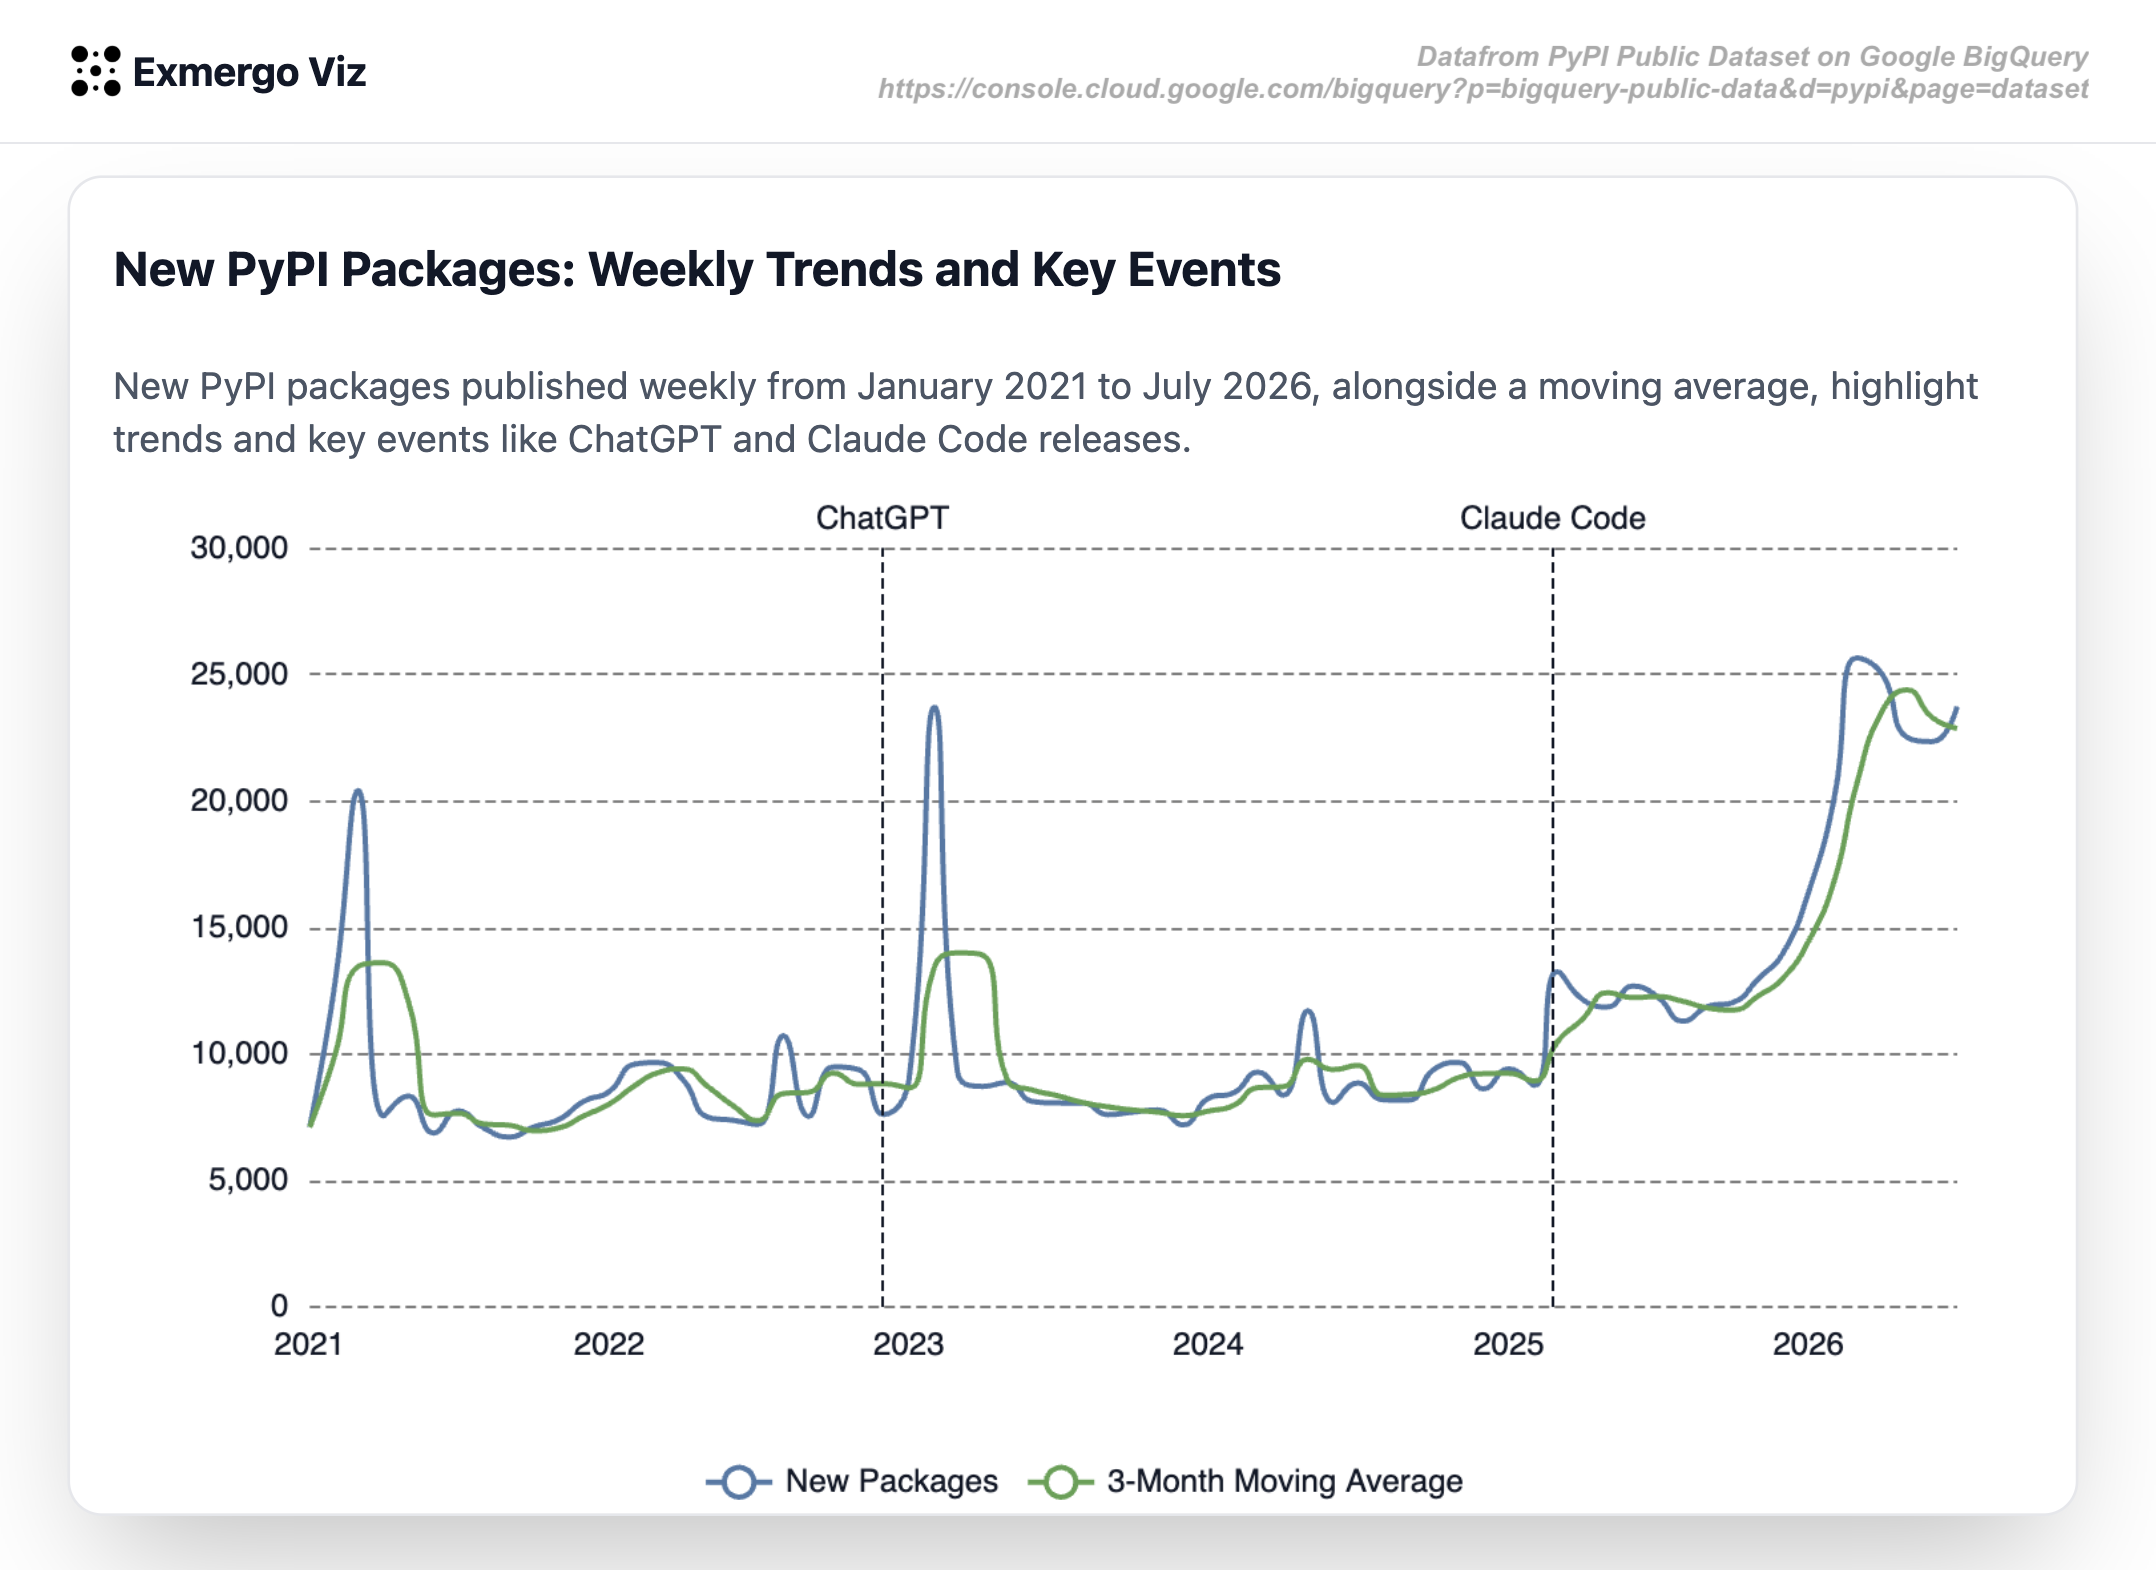Viewport: 2156px width, 1570px height.
Task: Click the chart description paragraph
Action: (x=1045, y=413)
